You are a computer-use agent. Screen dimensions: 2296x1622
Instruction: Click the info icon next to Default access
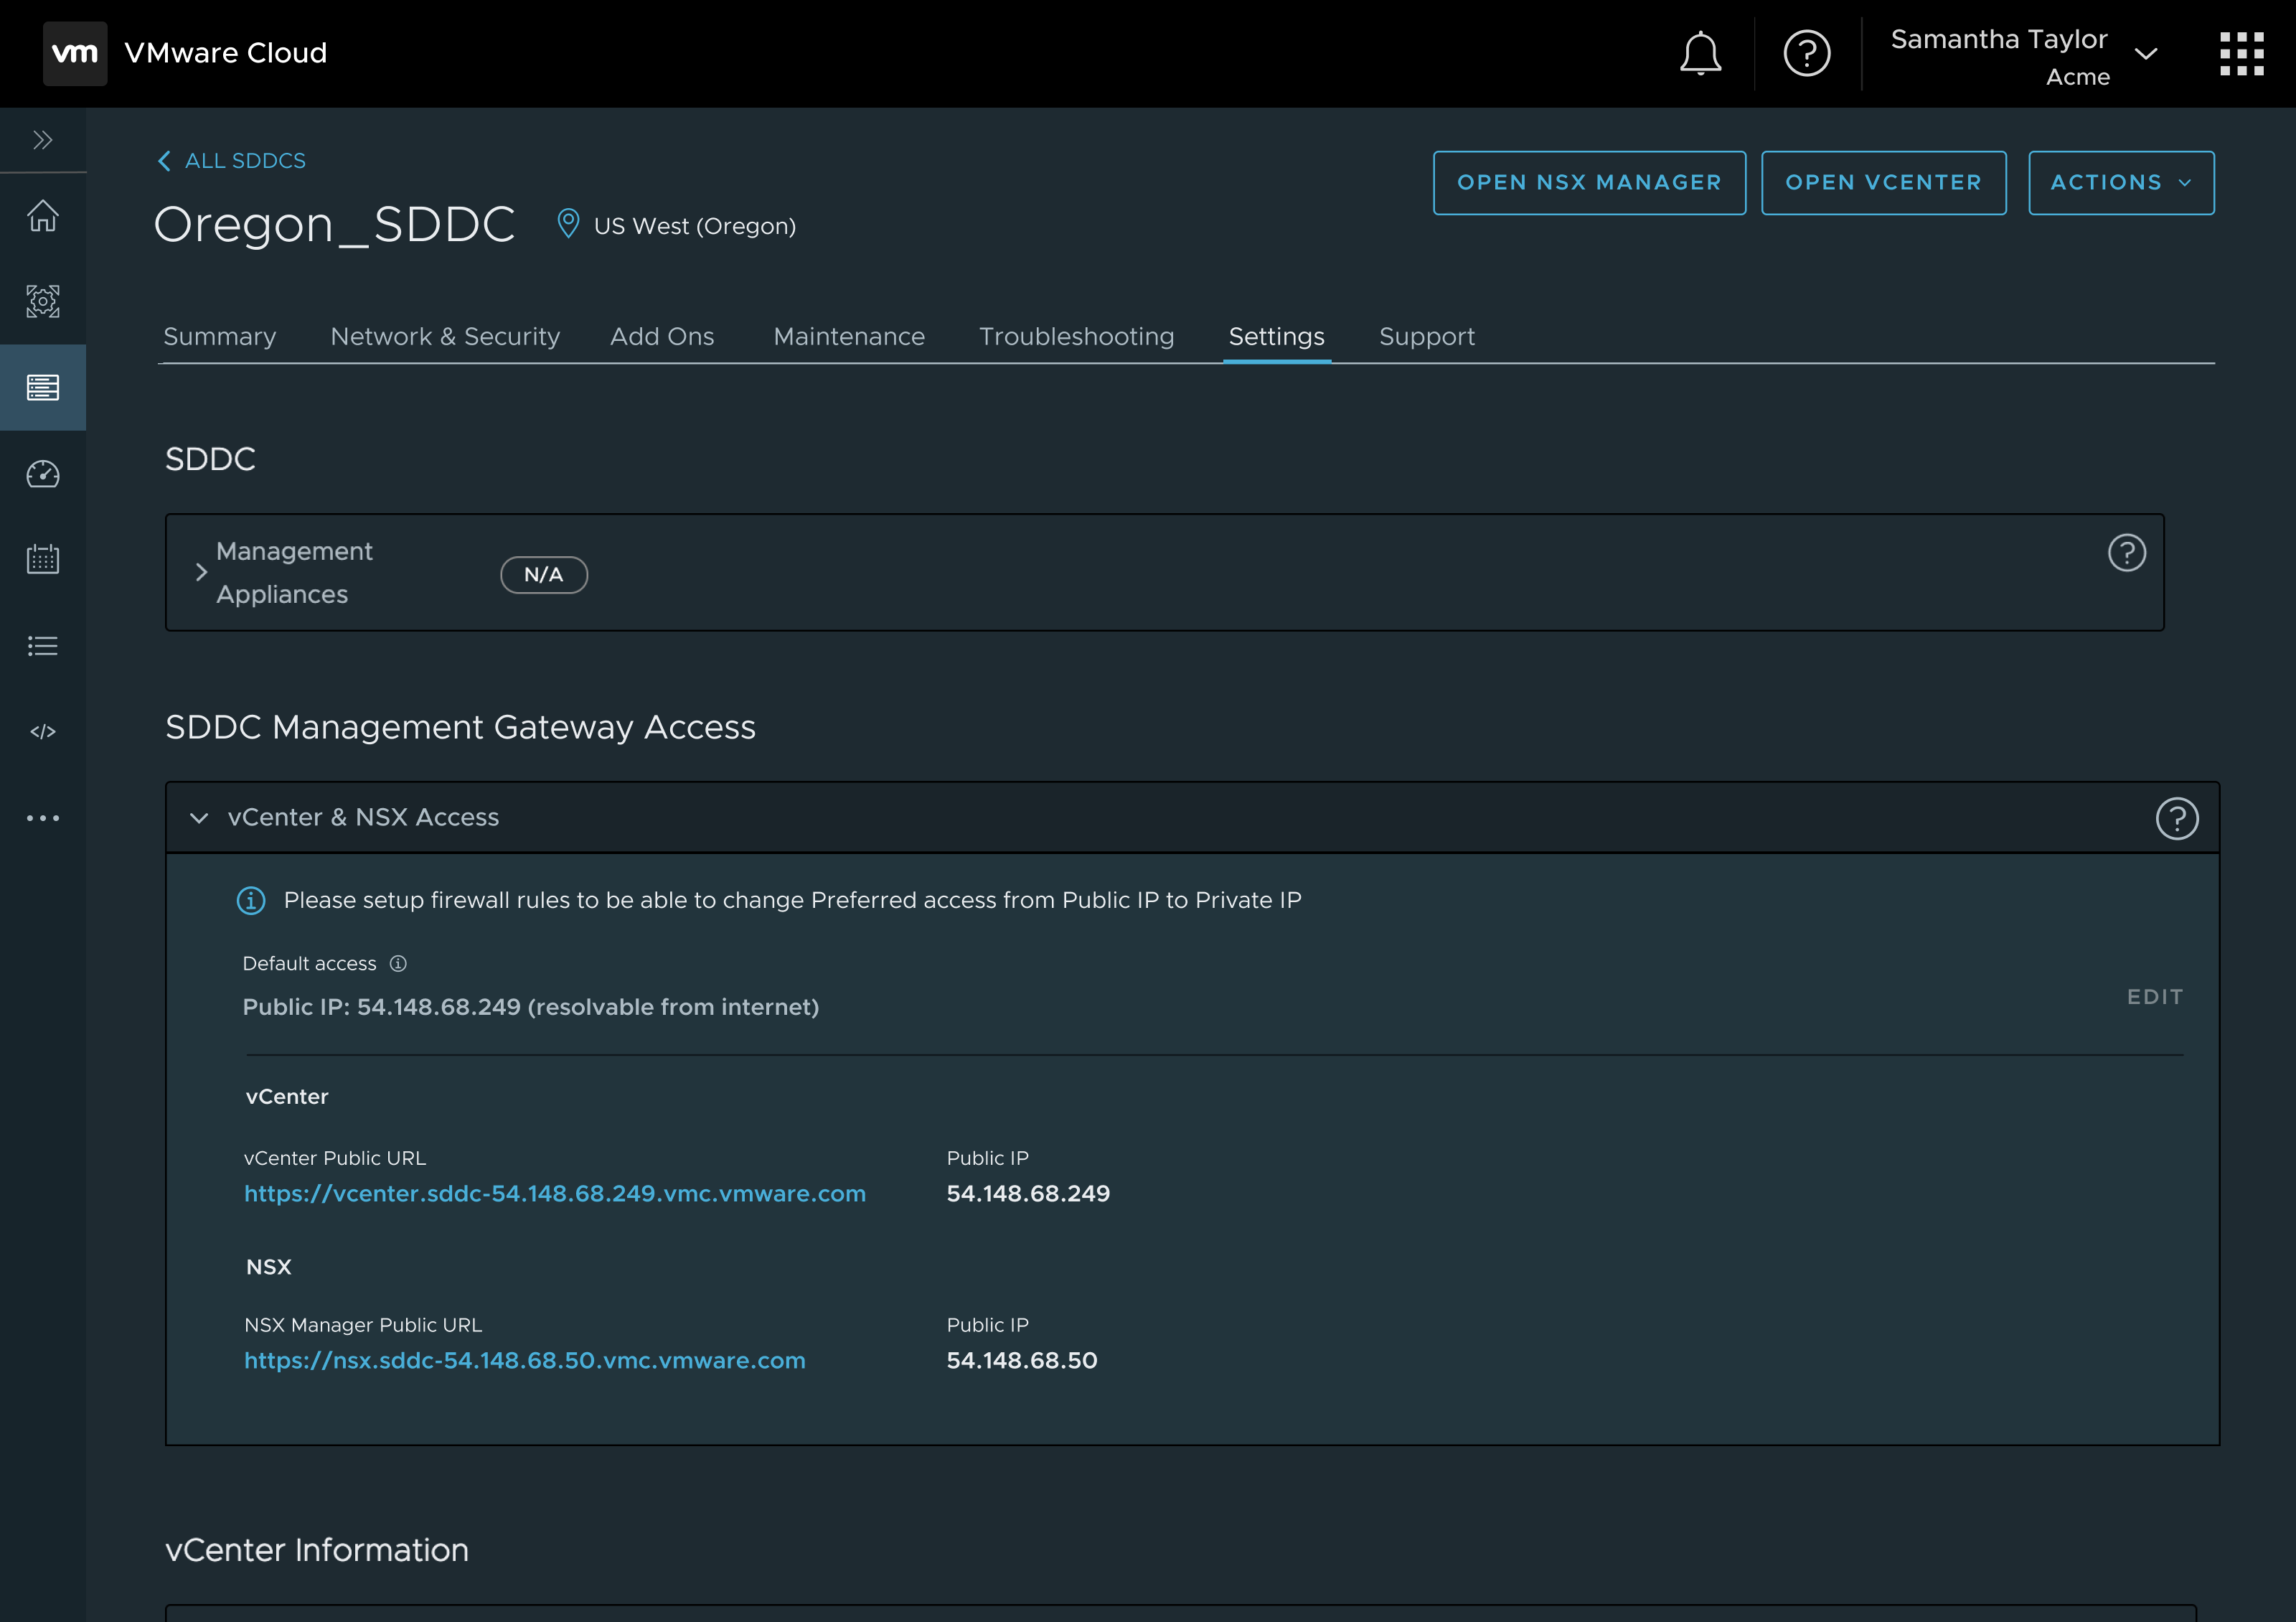coord(398,963)
